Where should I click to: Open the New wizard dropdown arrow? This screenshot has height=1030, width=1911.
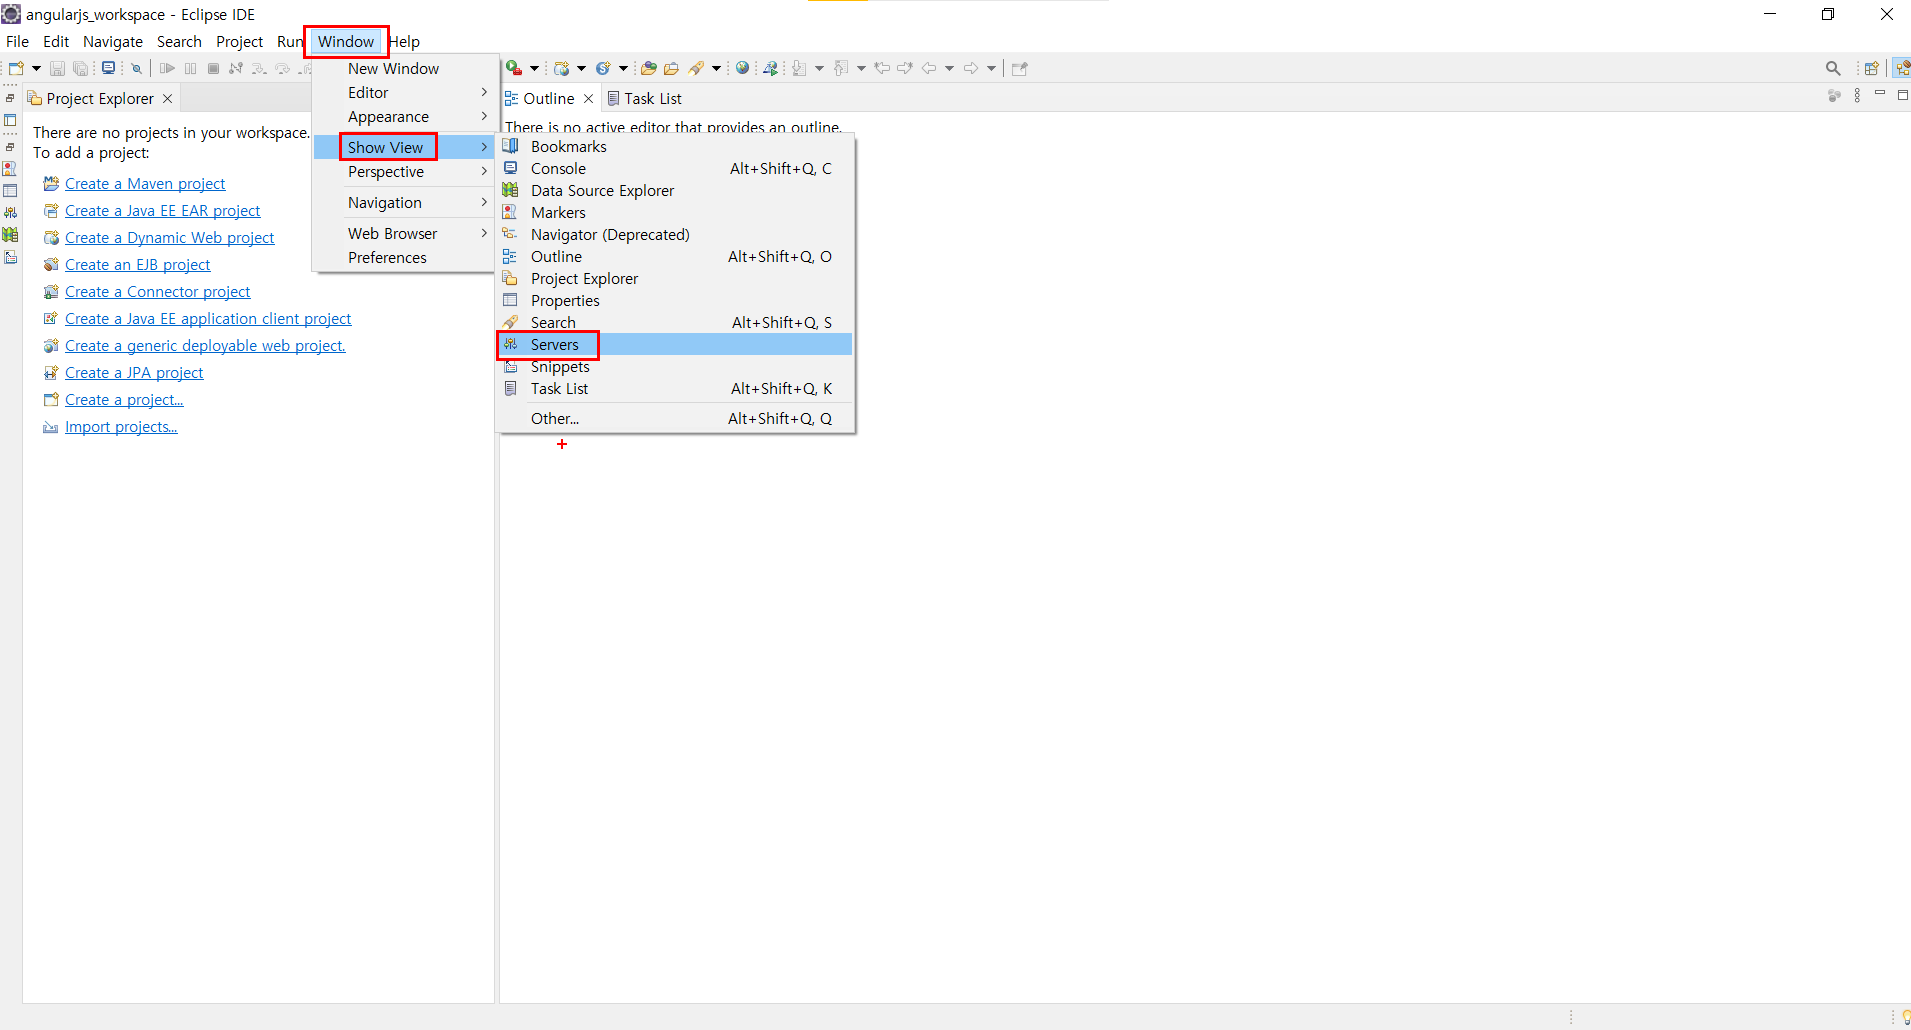pos(36,68)
